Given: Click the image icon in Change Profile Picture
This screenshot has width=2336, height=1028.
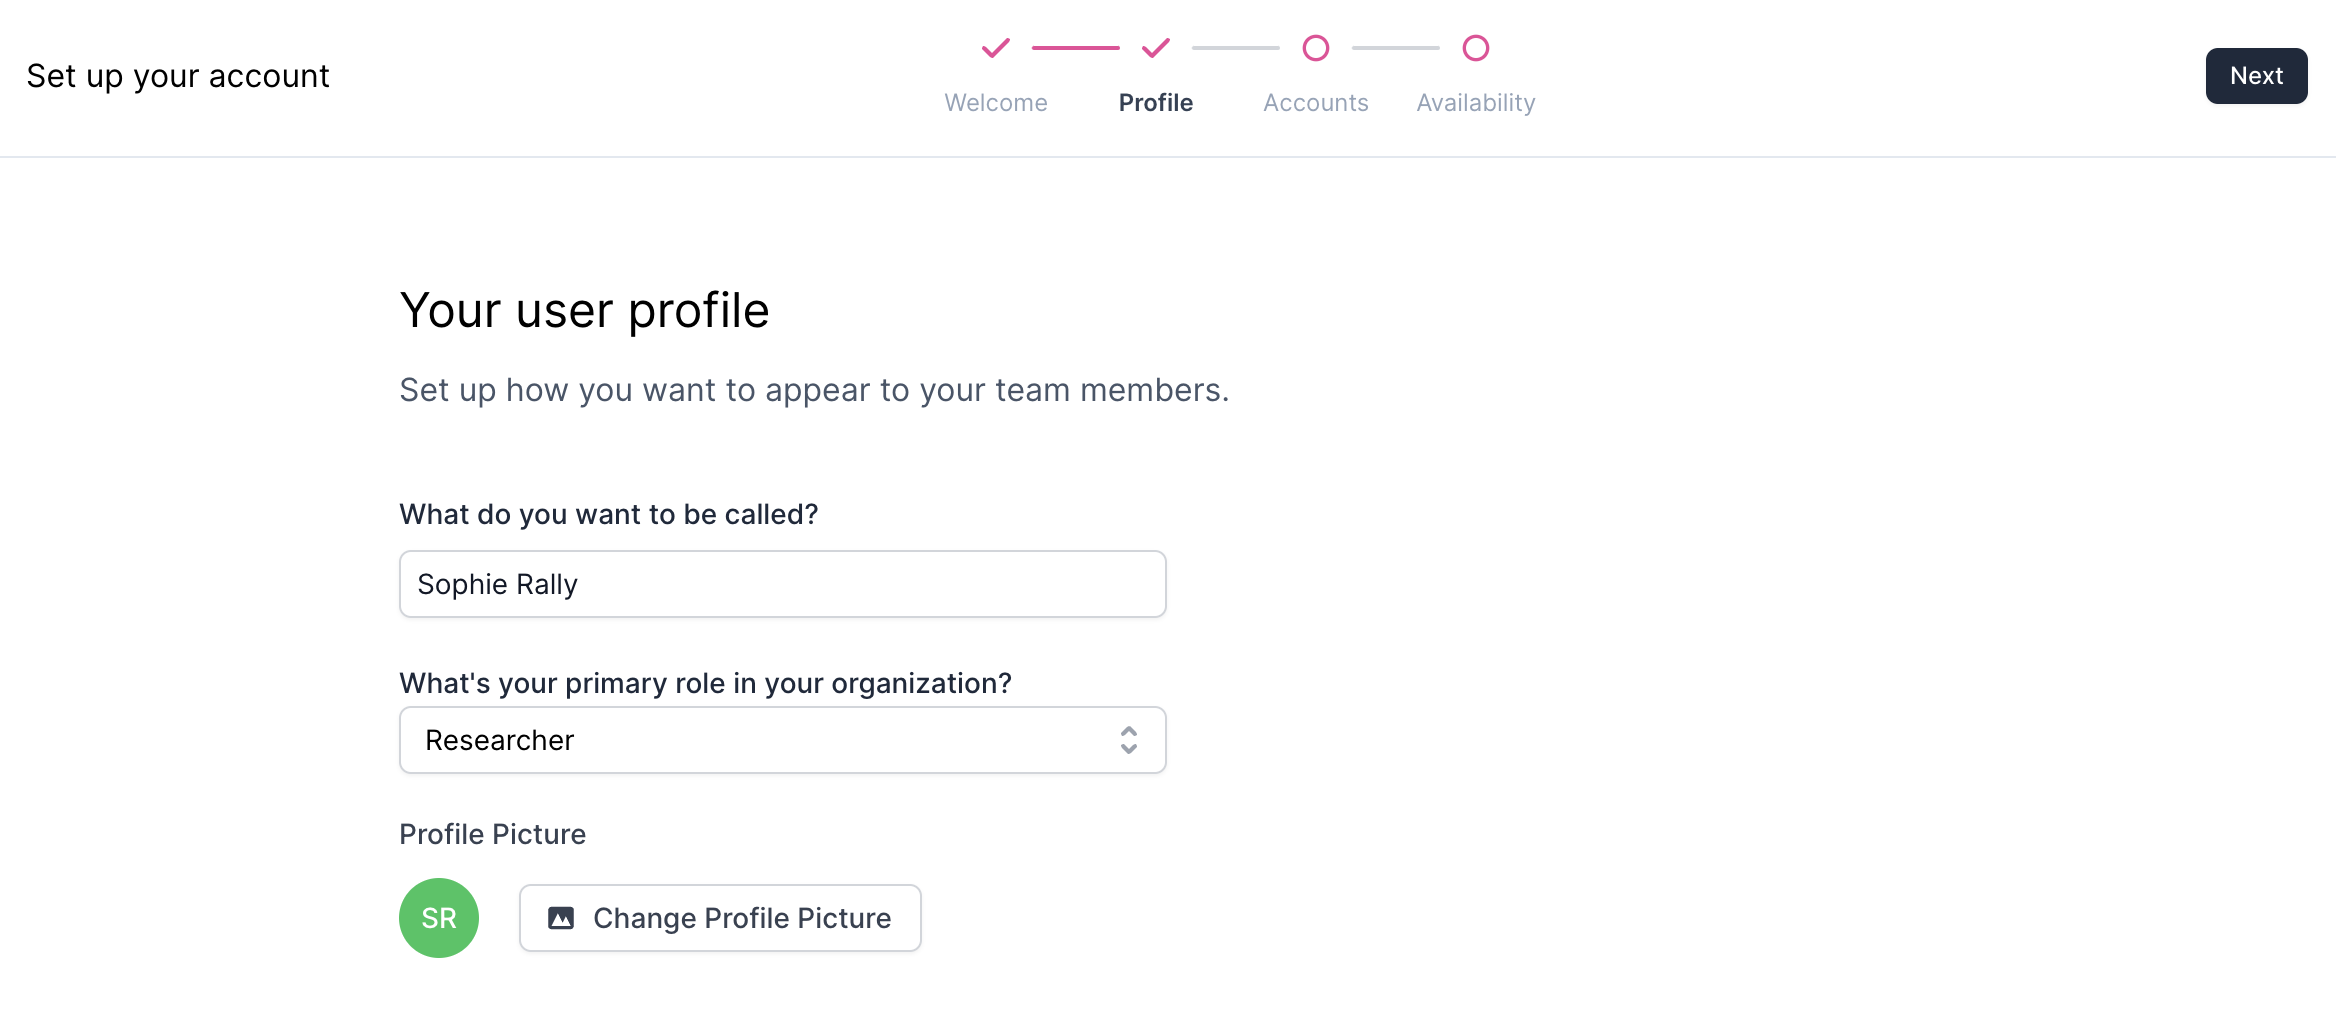Looking at the screenshot, I should coord(561,918).
